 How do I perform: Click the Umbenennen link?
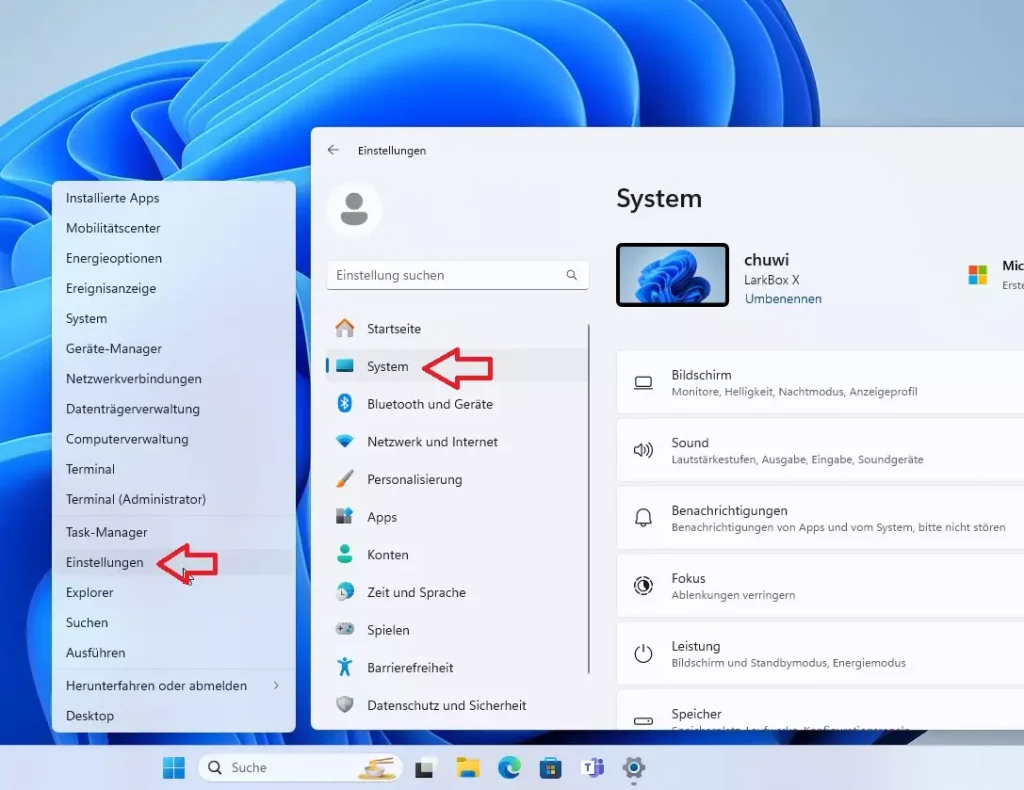pos(784,297)
